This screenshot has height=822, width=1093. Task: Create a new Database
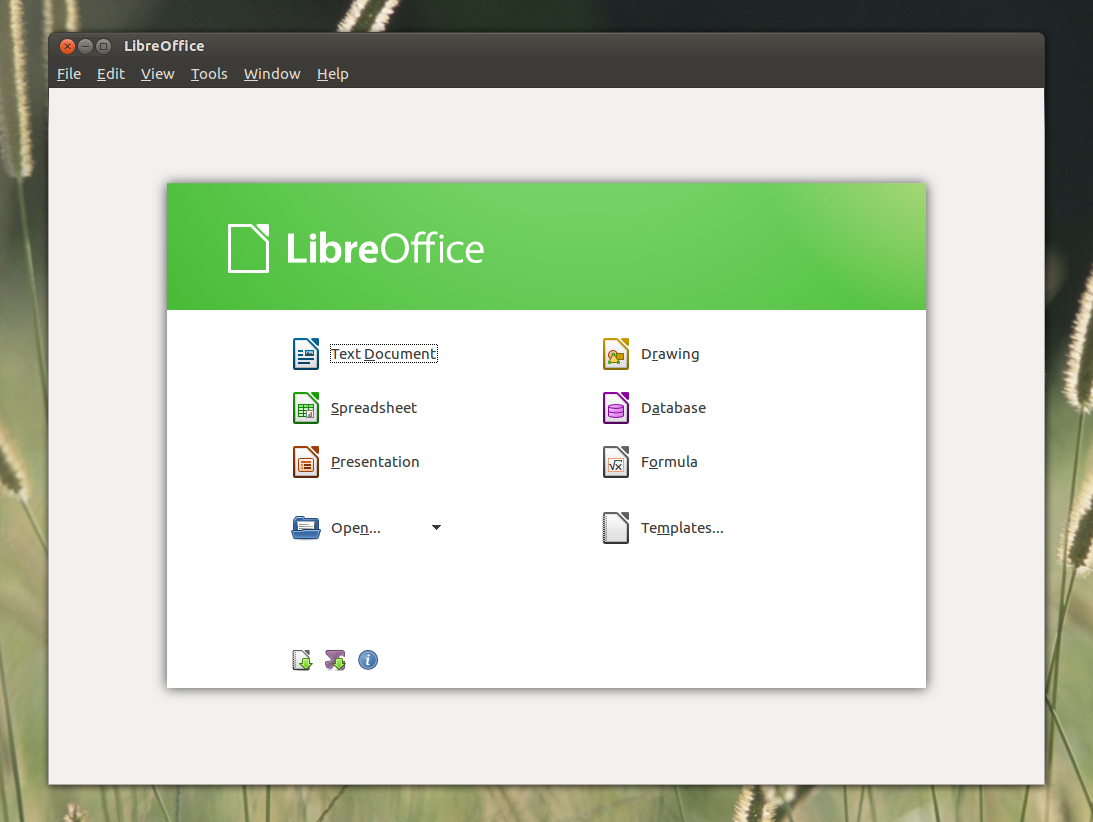673,407
